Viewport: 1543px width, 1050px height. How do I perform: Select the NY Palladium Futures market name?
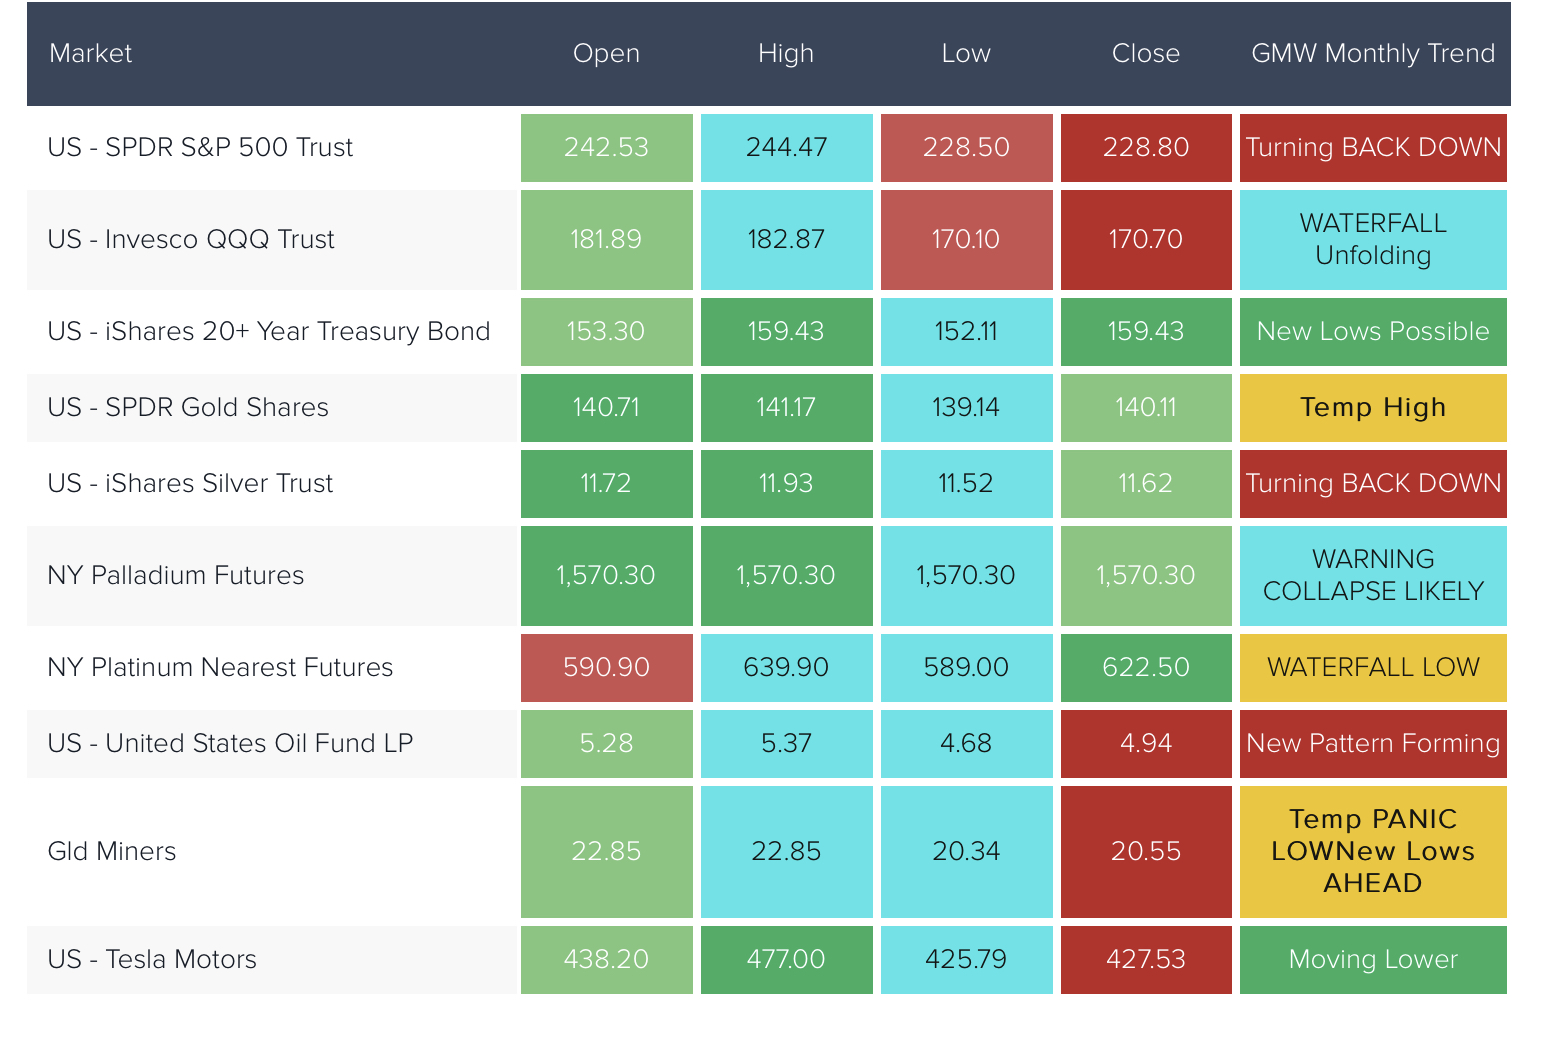click(x=176, y=576)
